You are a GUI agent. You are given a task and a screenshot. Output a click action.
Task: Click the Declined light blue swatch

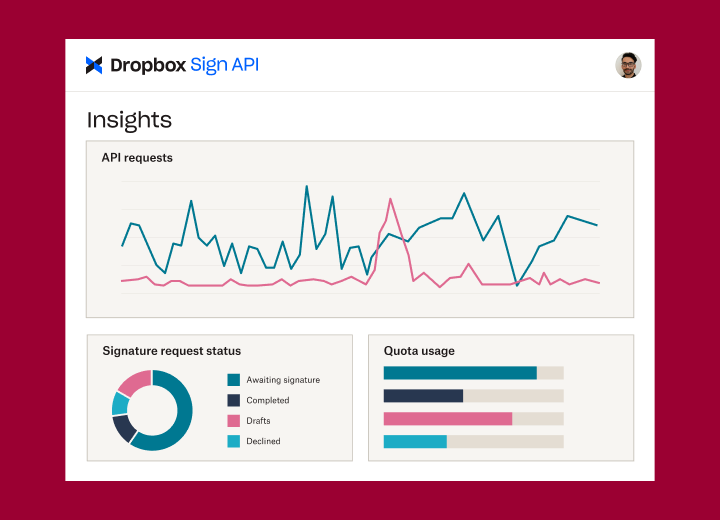click(234, 441)
